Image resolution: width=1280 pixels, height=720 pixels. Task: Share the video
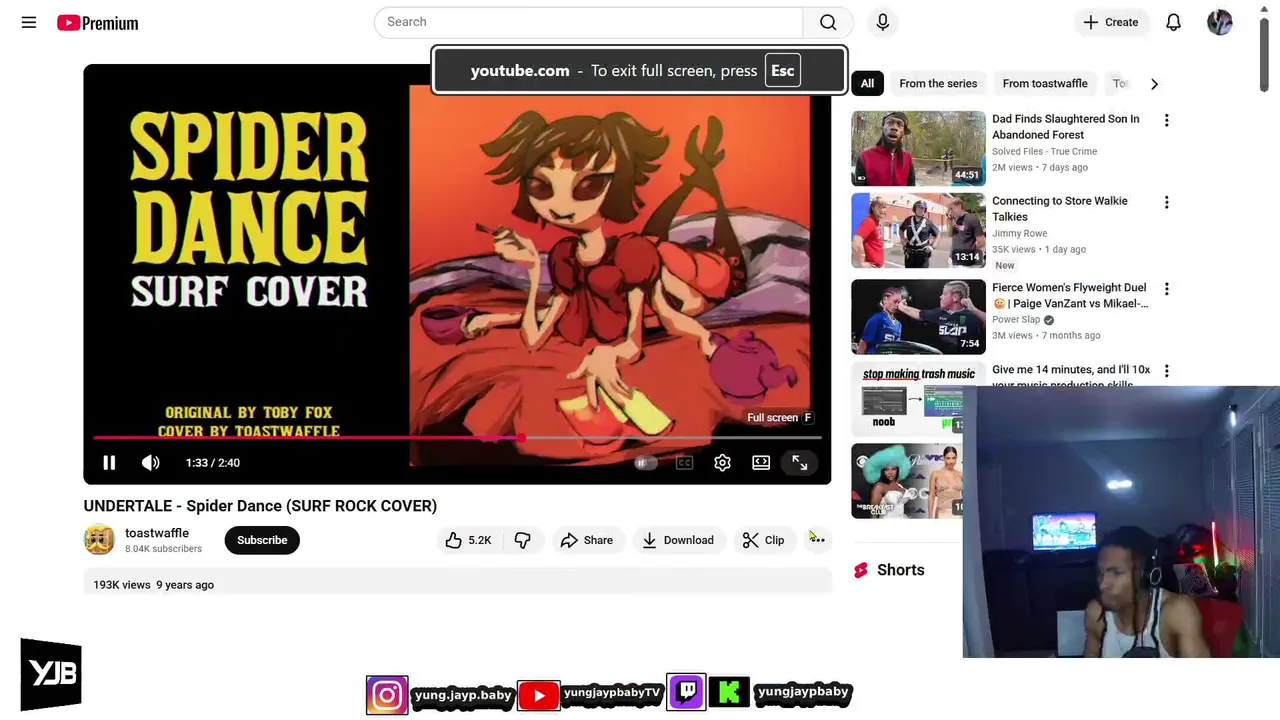tap(587, 540)
